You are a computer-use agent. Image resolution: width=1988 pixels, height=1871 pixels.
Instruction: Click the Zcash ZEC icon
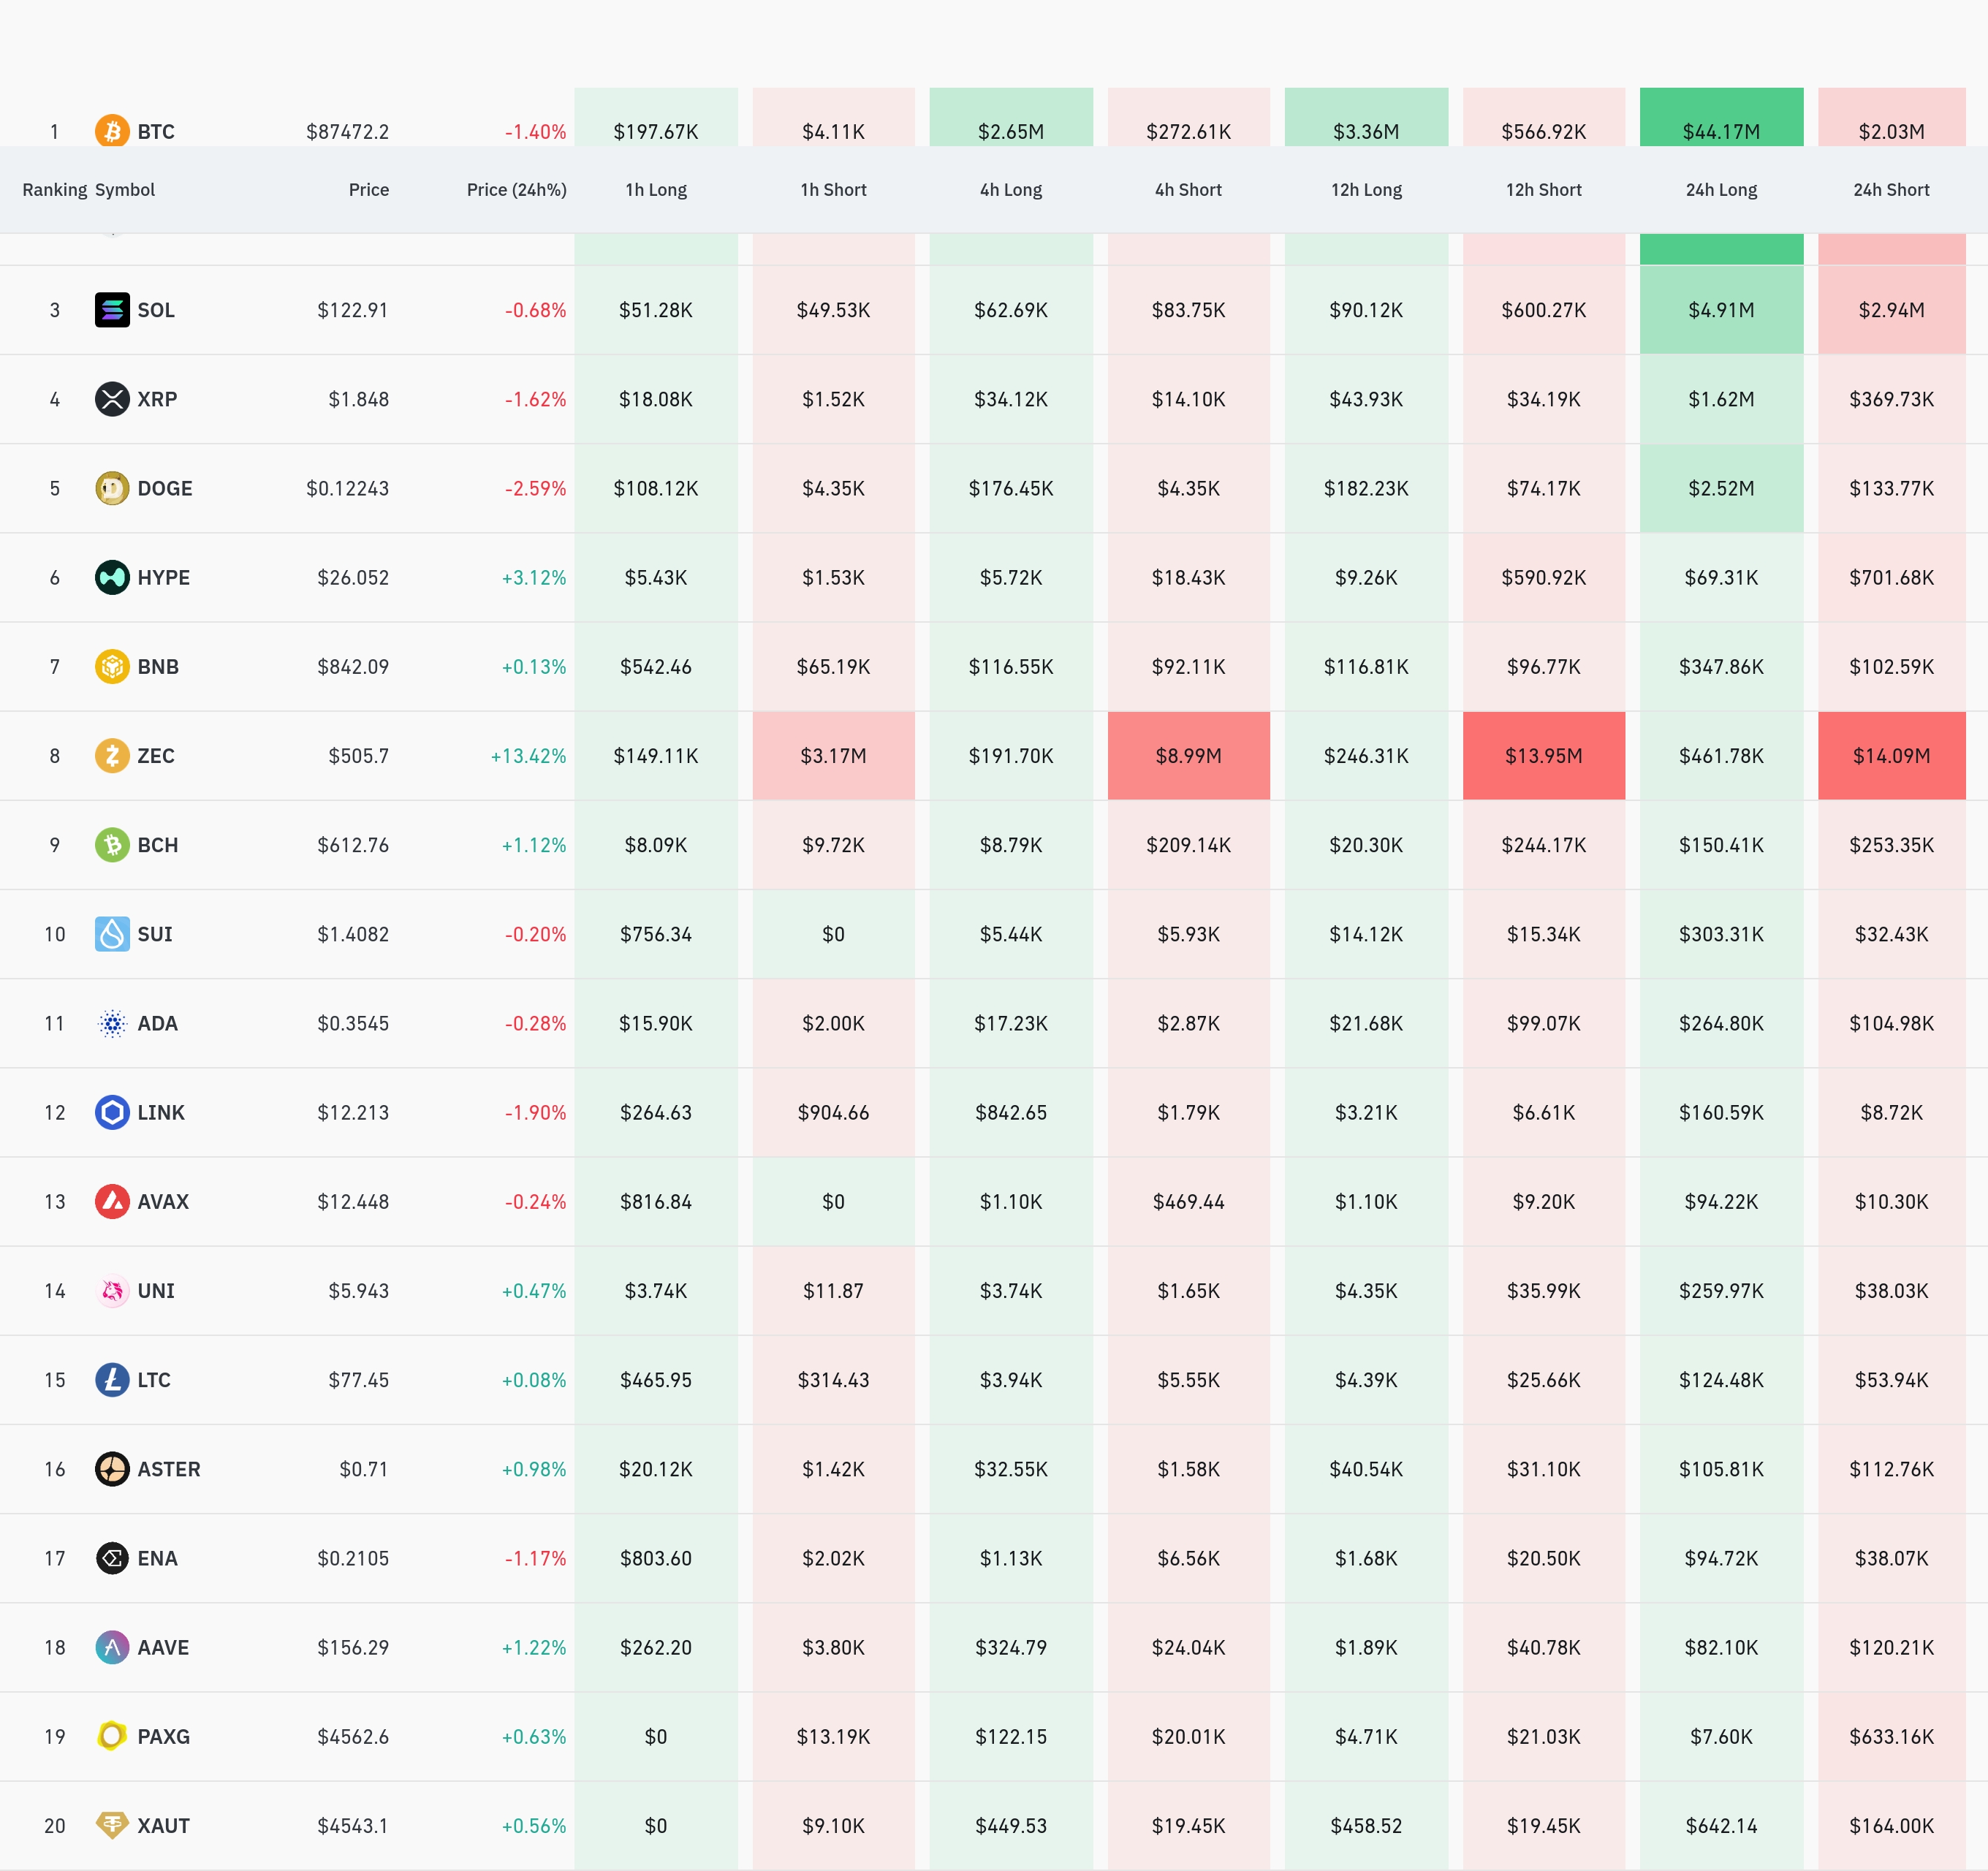tap(112, 755)
